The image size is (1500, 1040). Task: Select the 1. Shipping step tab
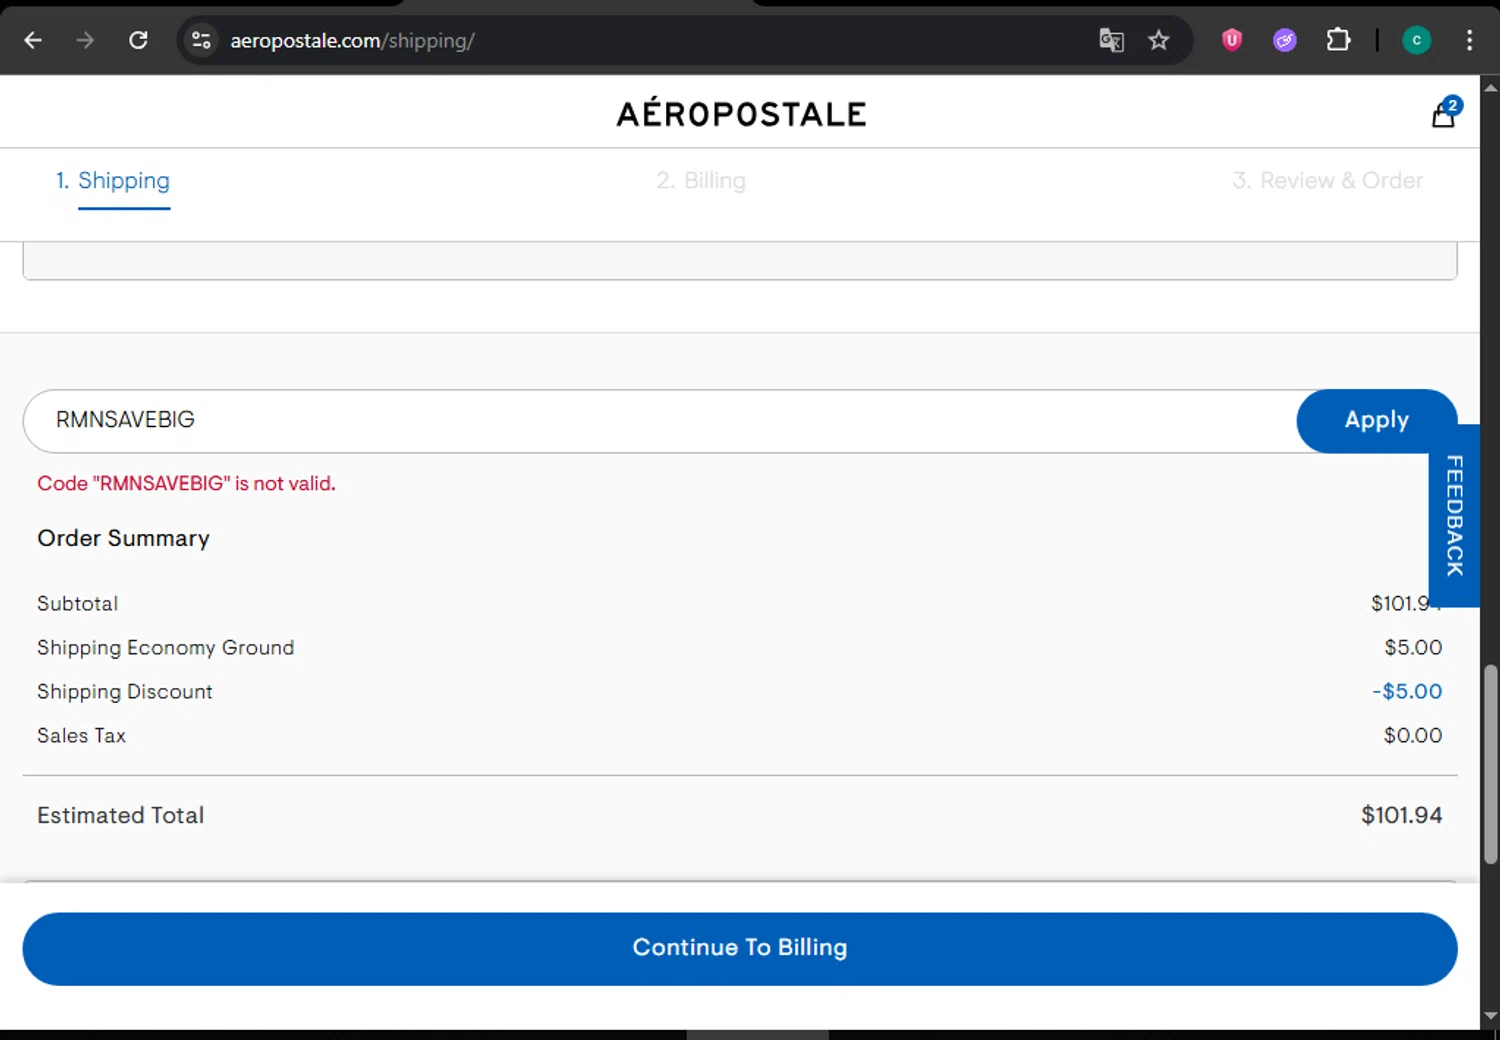113,181
